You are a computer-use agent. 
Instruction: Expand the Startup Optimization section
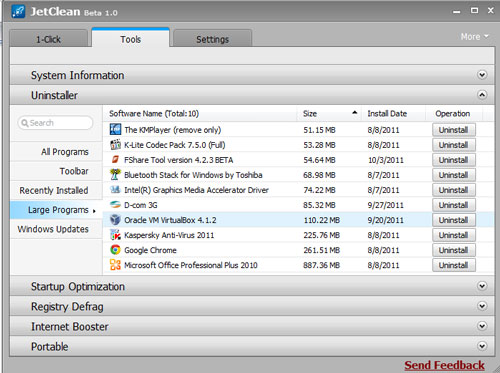(x=482, y=286)
